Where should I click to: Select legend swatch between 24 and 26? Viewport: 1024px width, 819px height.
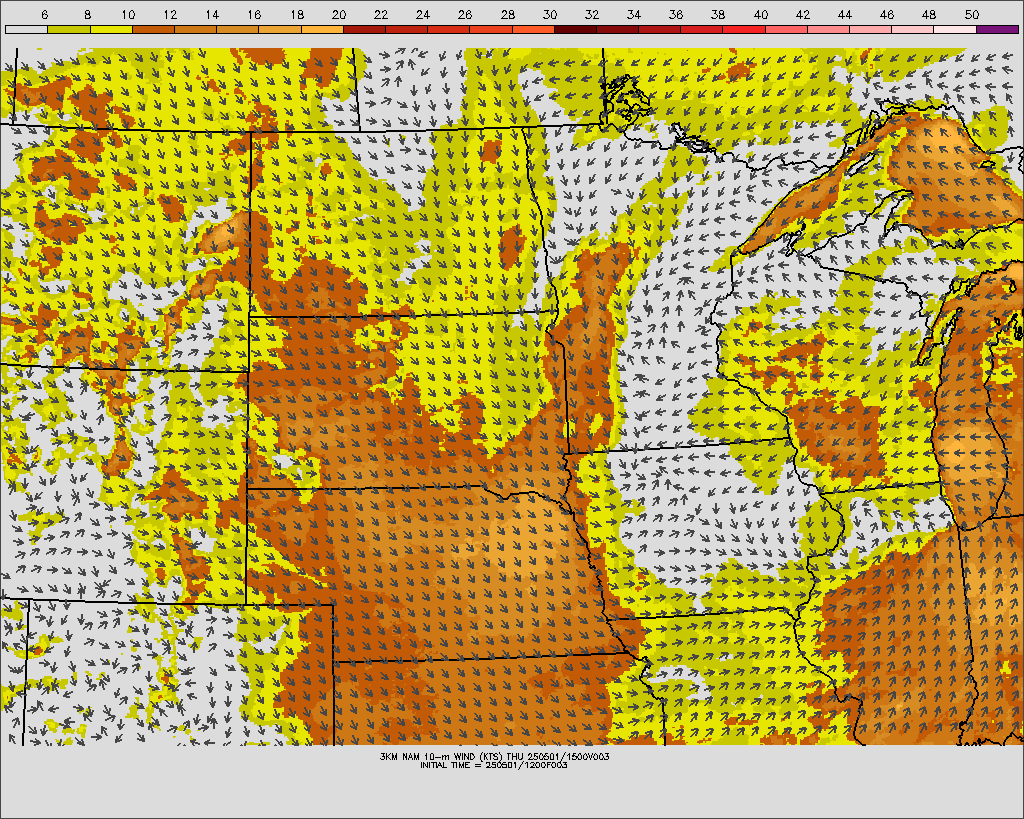tap(449, 29)
